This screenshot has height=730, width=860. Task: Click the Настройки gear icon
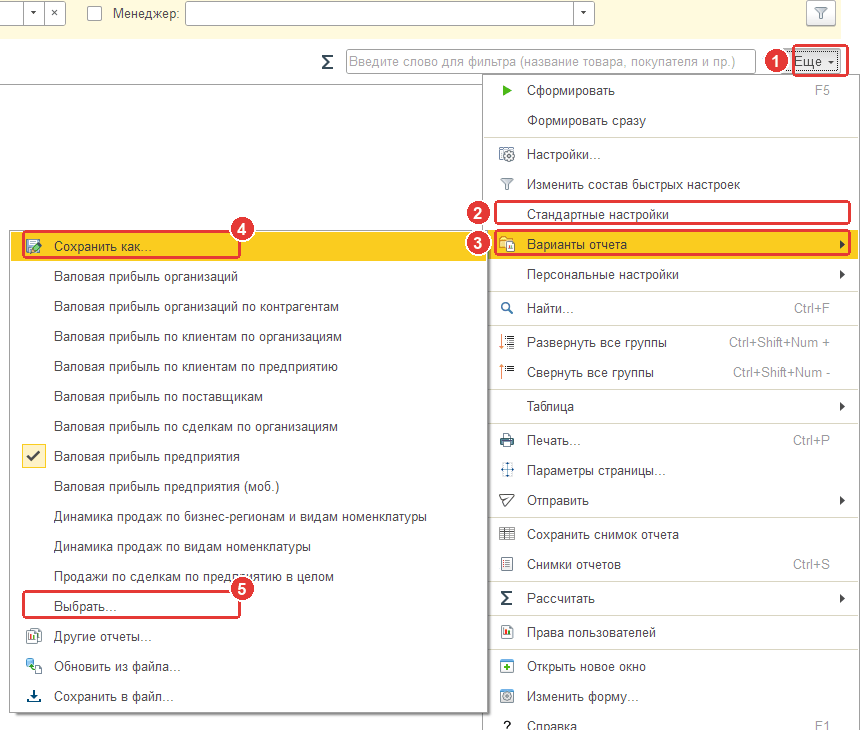point(507,155)
